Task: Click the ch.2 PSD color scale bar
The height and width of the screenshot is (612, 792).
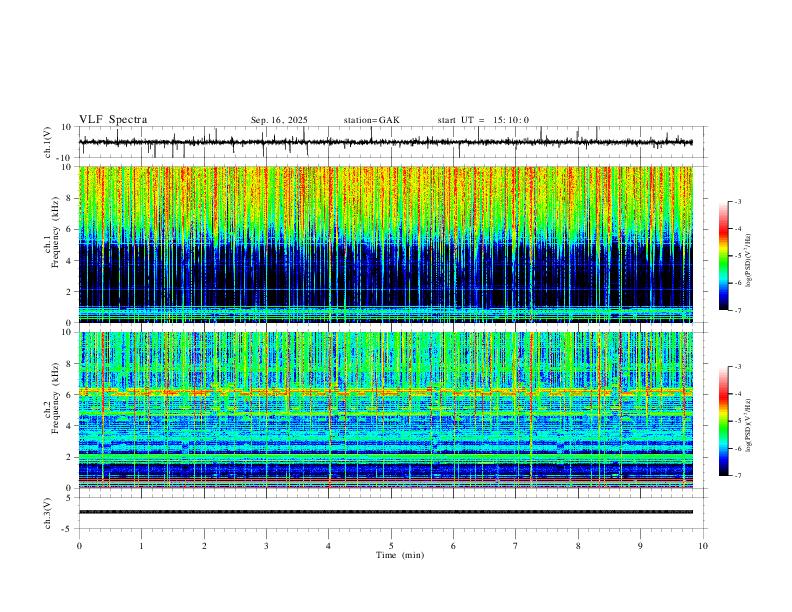Action: point(723,421)
